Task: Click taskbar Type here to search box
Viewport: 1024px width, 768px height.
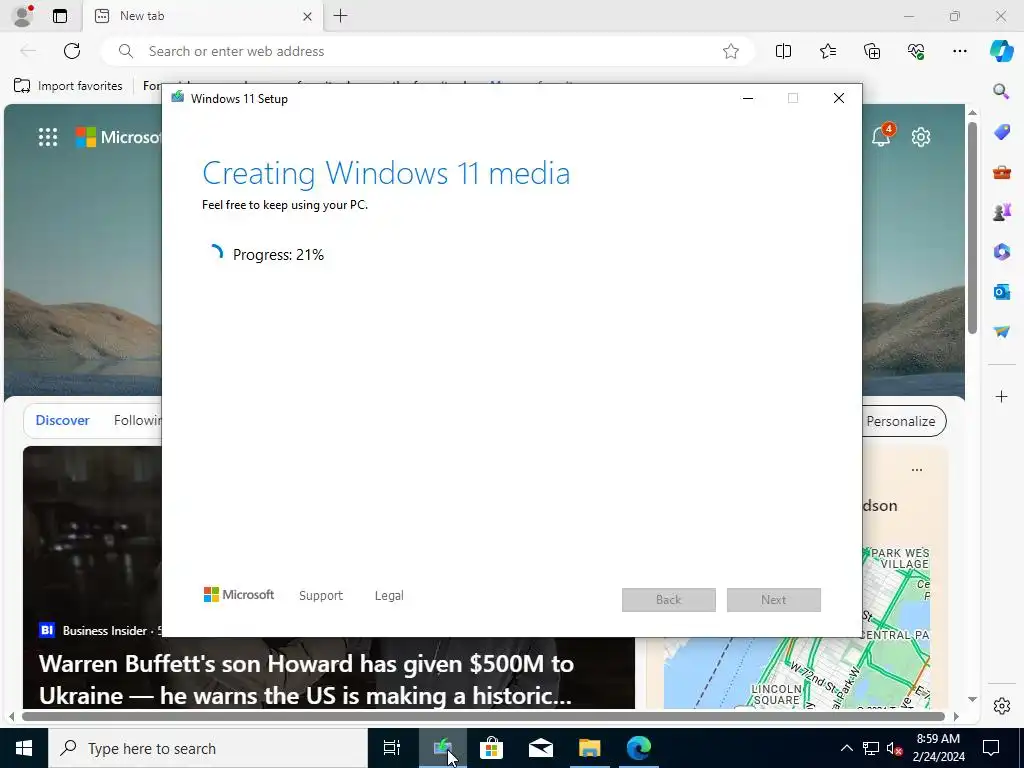Action: tap(208, 748)
